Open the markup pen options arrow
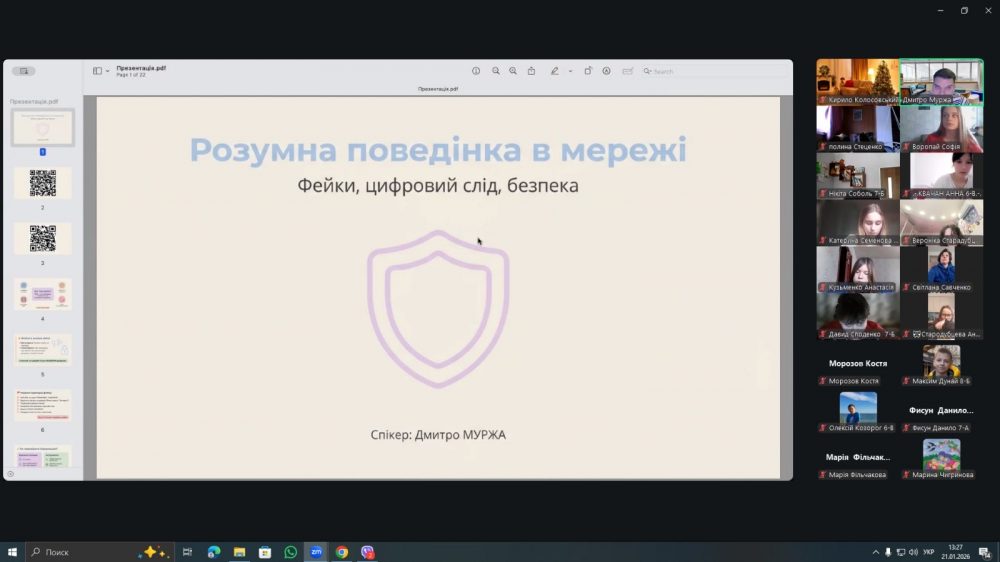This screenshot has height=562, width=1000. click(x=570, y=71)
